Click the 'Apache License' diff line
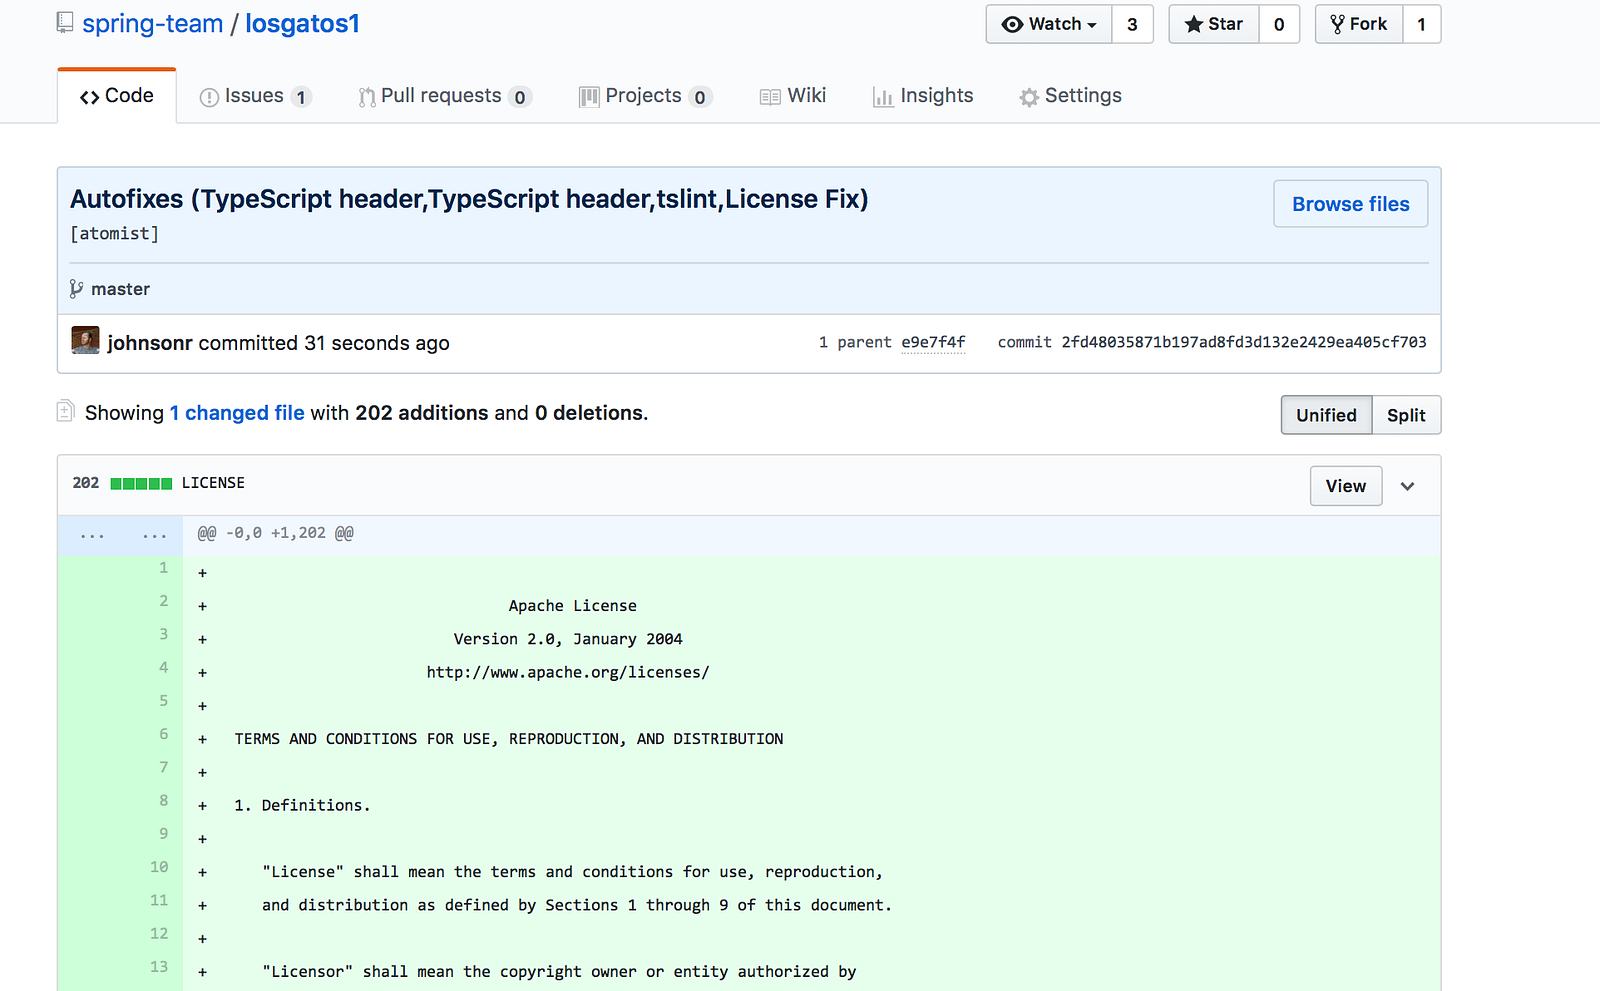 point(572,606)
